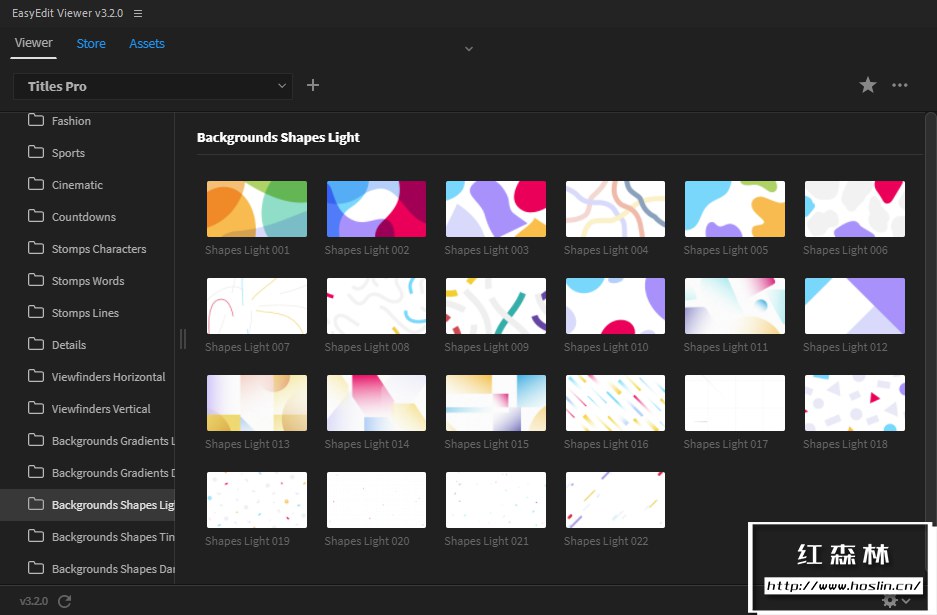The width and height of the screenshot is (937, 615).
Task: Select the Shapes Light 008 thumbnail
Action: coord(376,306)
